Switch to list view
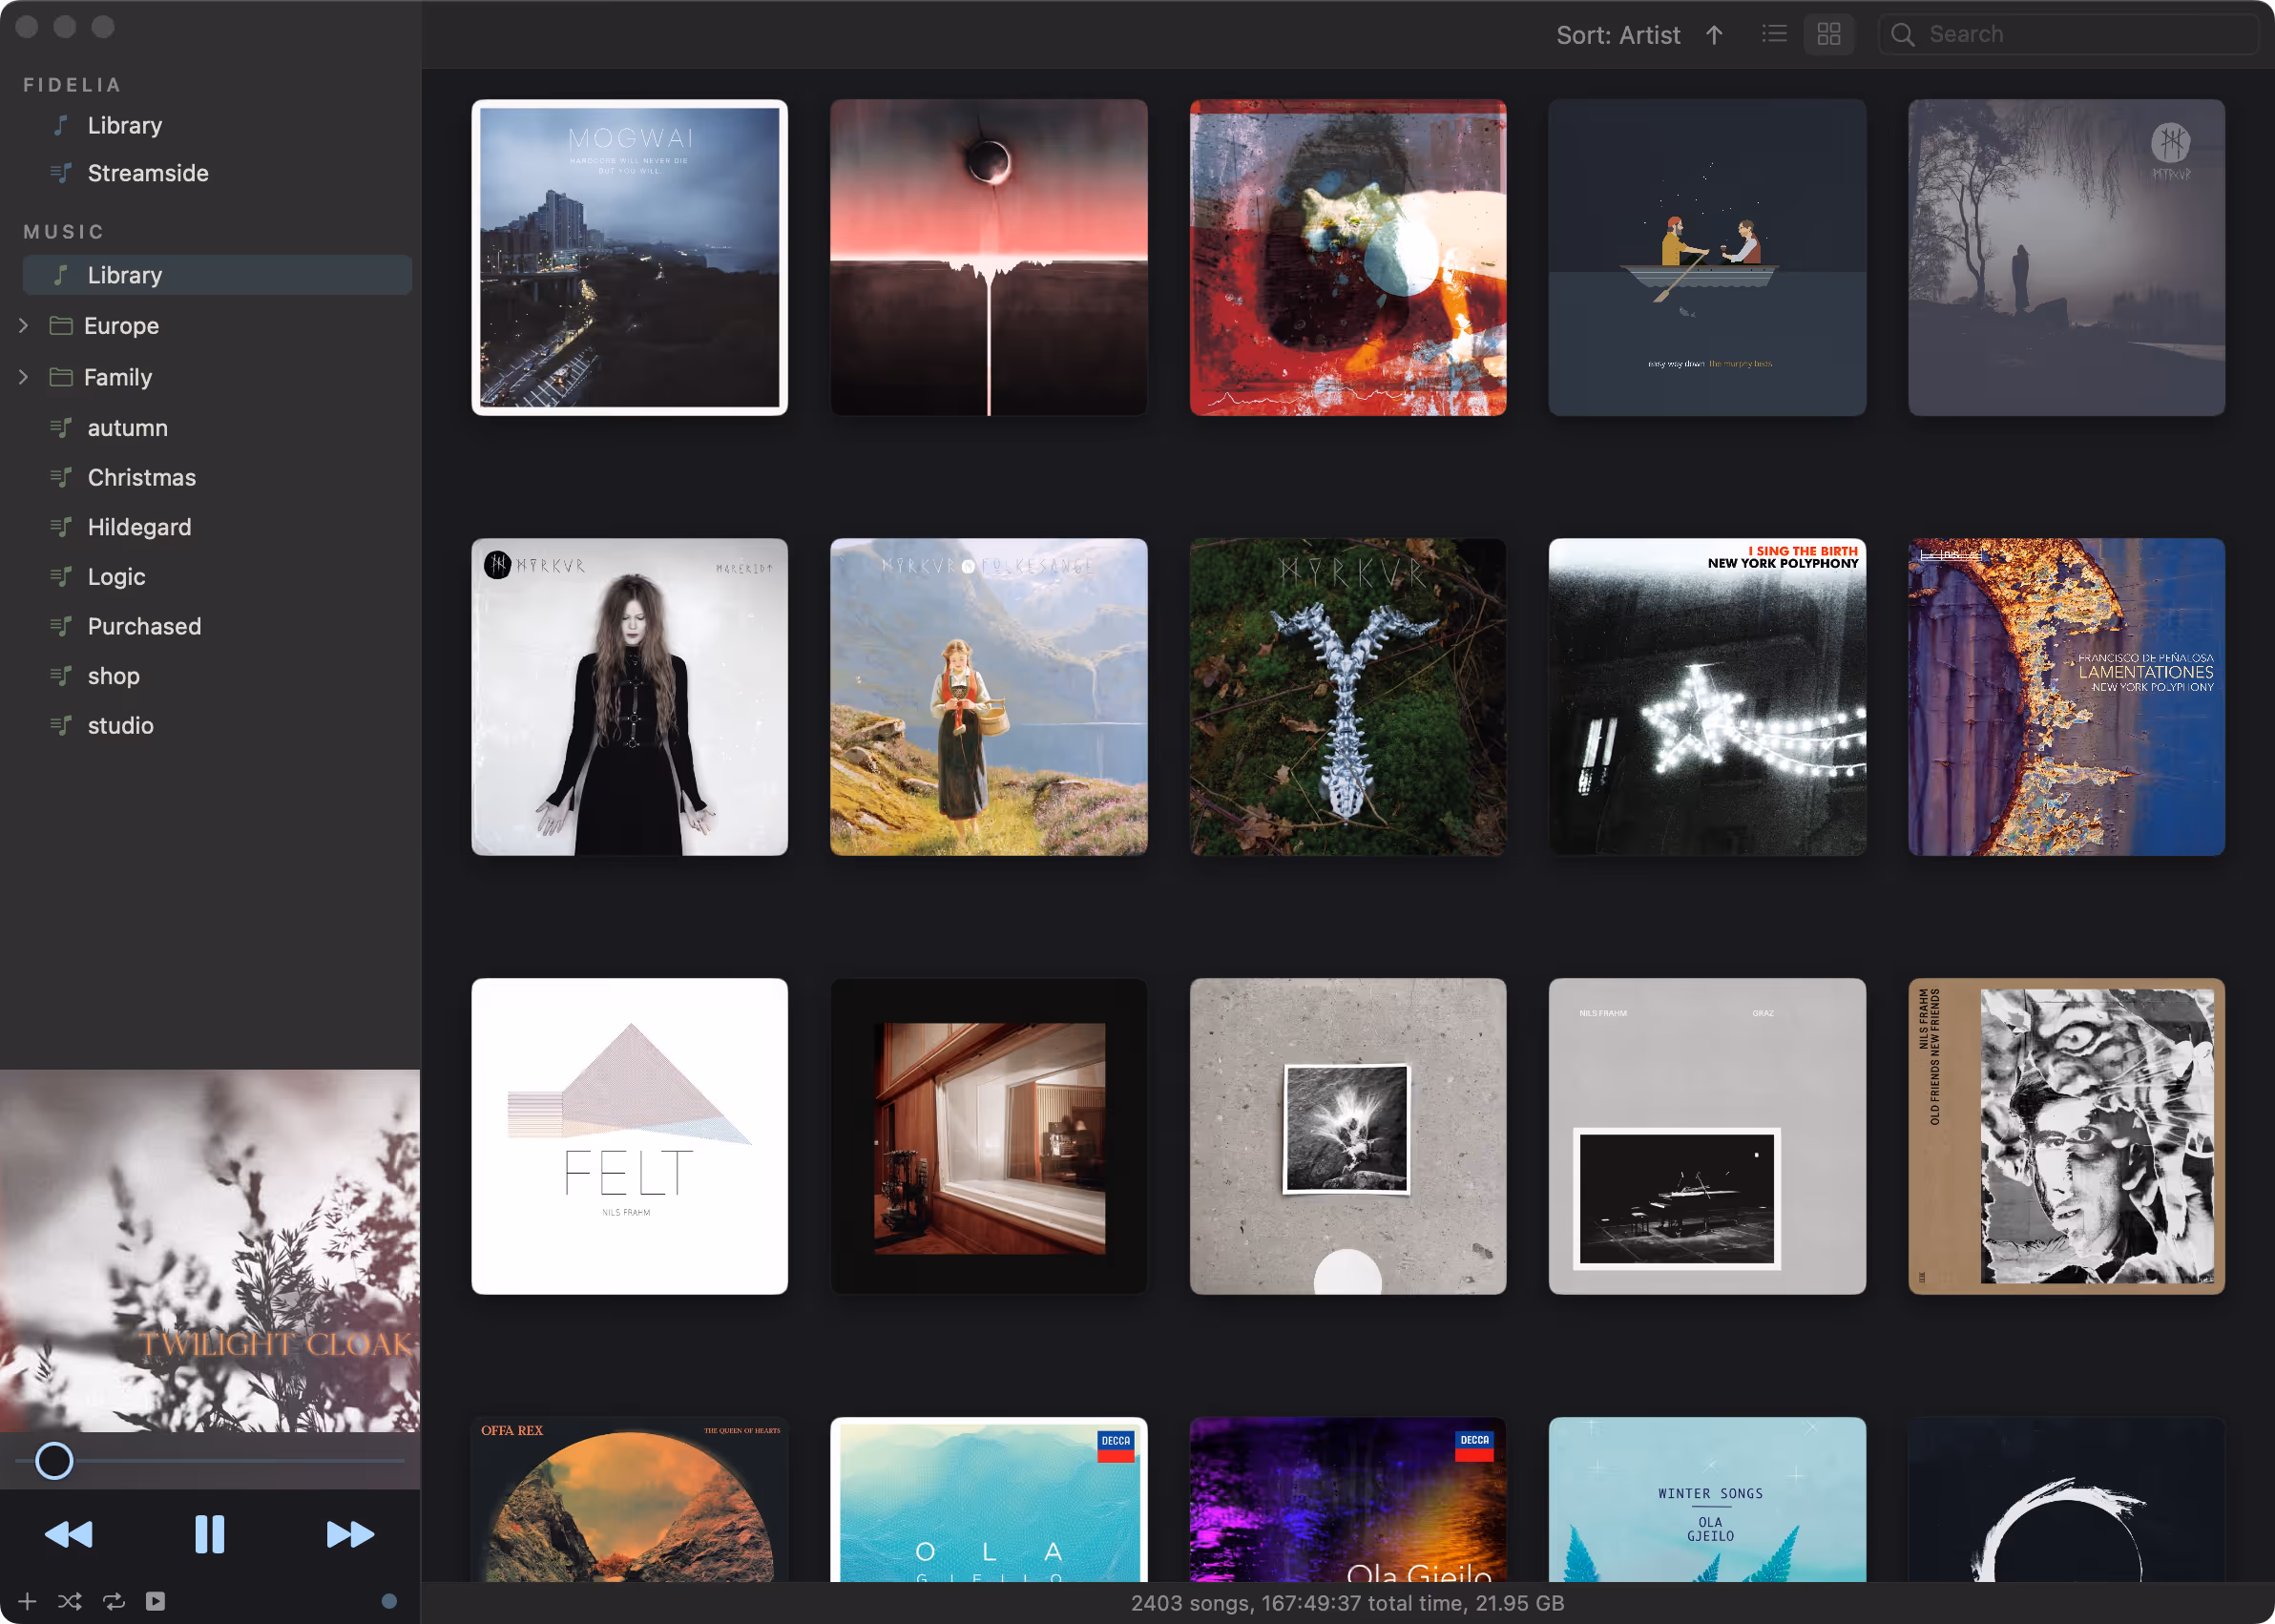 point(1774,34)
